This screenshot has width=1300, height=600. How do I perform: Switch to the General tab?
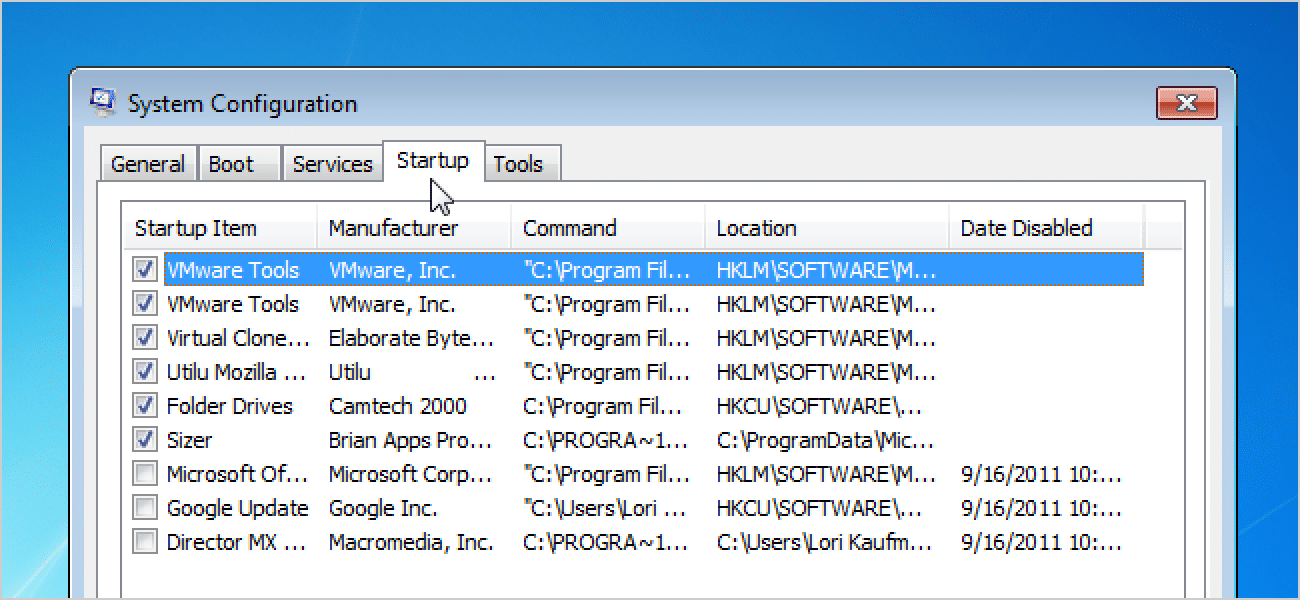tap(148, 165)
